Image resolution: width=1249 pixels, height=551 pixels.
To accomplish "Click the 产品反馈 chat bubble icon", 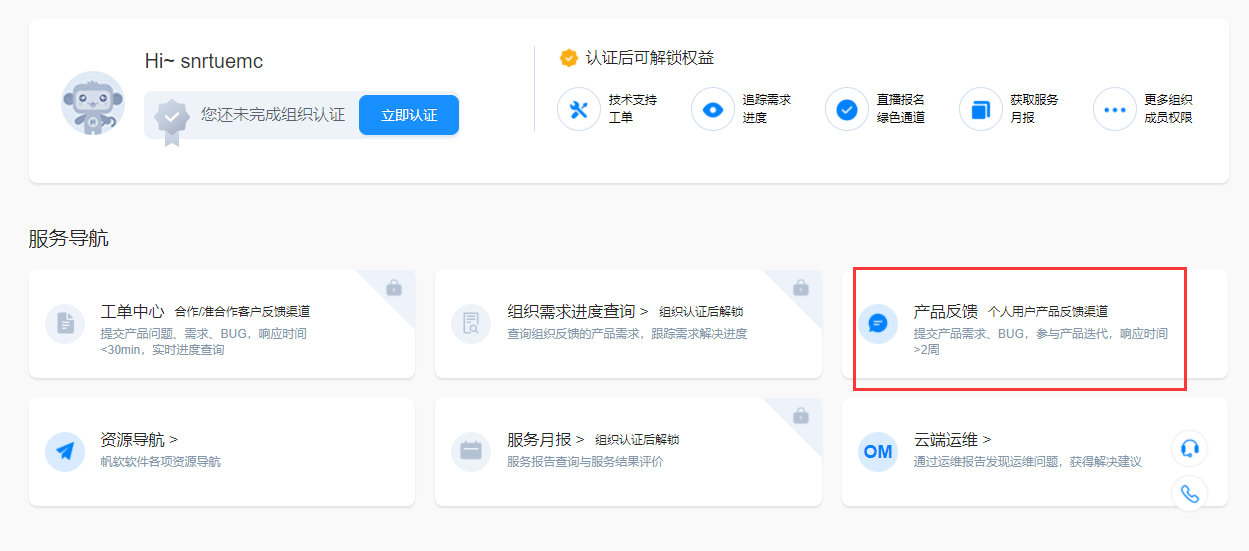I will (878, 323).
